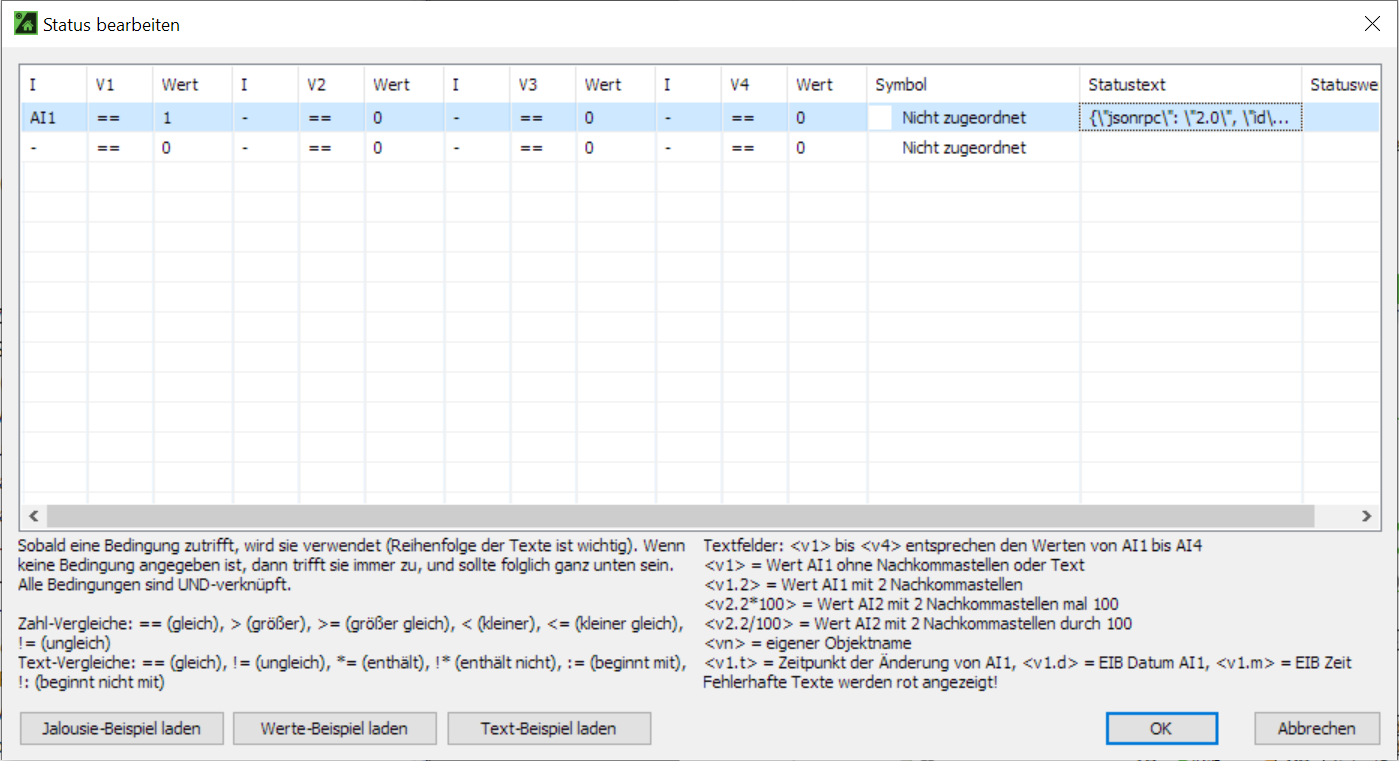Click the V4 '==' operator in the AI1 row
This screenshot has height=761, width=1399.
(755, 118)
